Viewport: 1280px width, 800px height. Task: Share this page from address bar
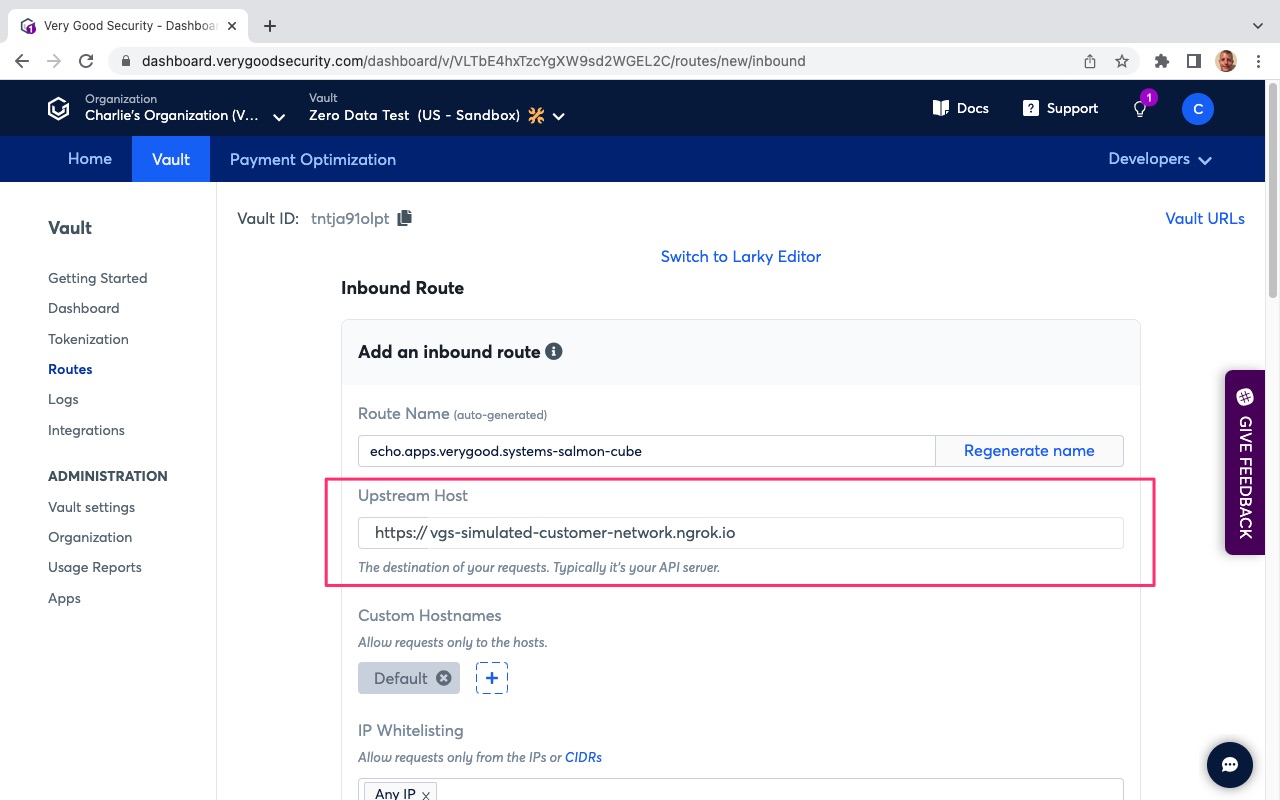[1090, 61]
